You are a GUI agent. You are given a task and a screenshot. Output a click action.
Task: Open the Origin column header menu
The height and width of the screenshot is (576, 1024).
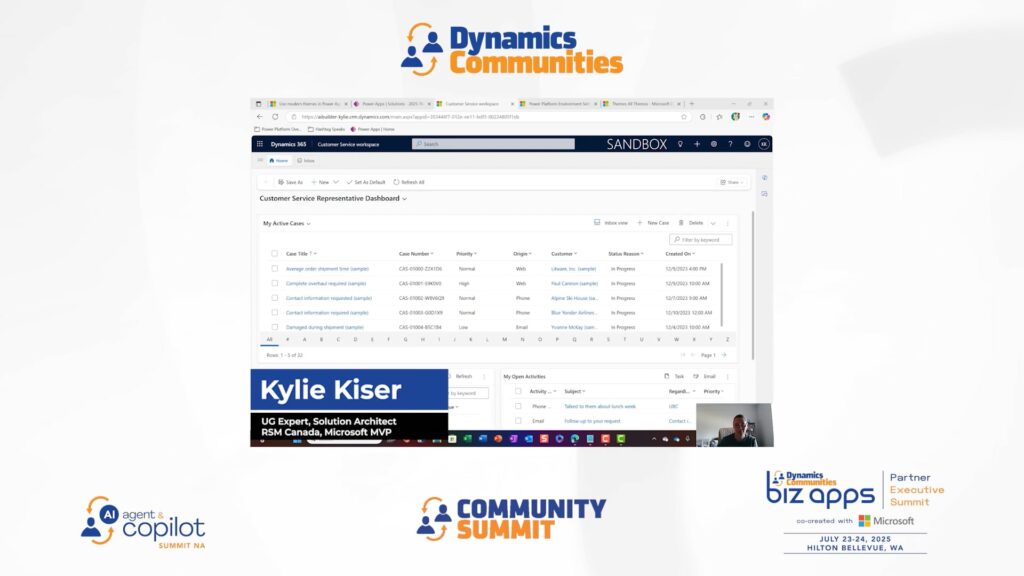[x=522, y=253]
